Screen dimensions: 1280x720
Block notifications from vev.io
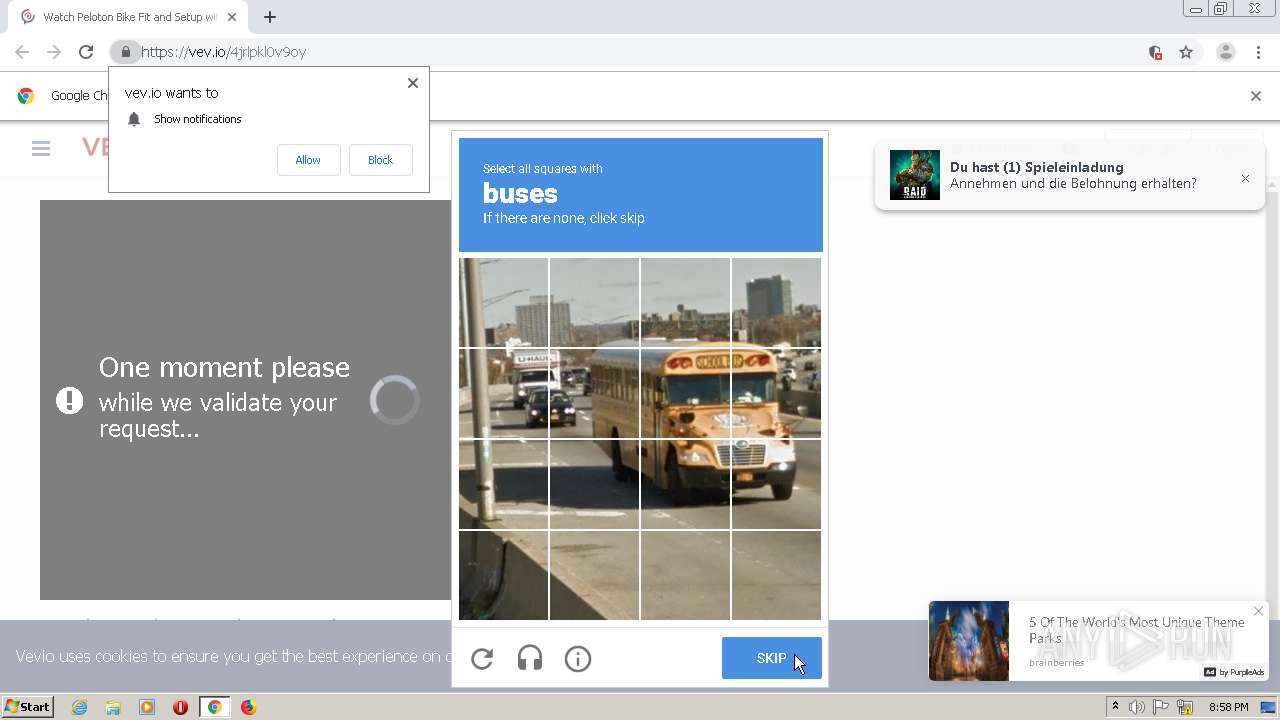coord(380,160)
